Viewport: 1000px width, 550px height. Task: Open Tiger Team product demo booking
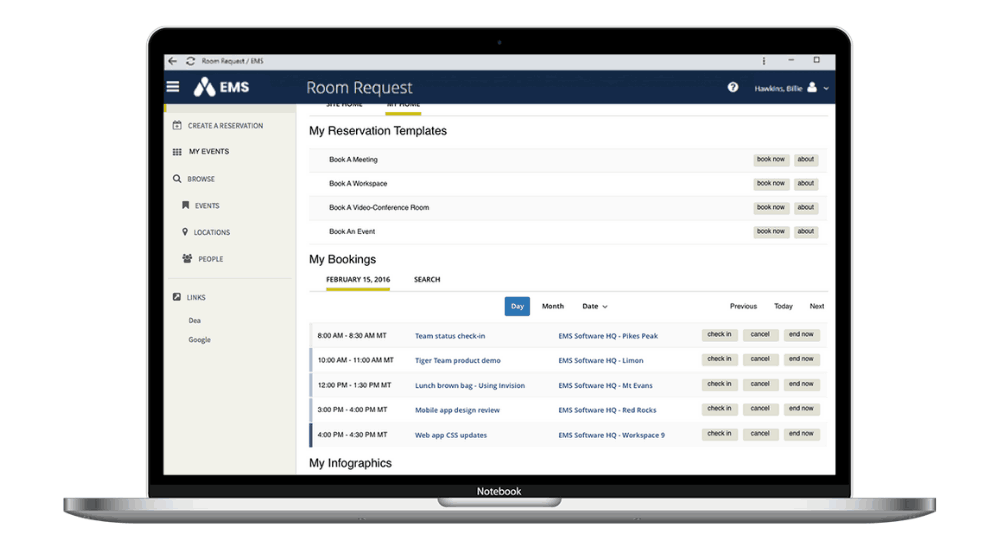pos(457,360)
